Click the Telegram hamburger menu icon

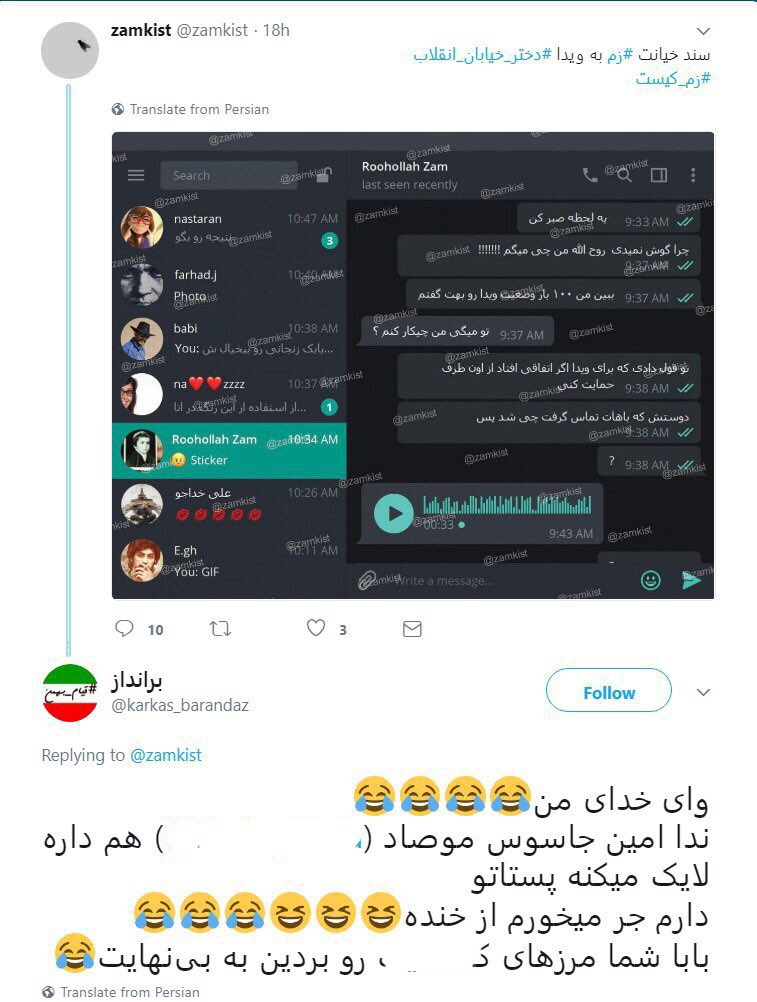[136, 175]
